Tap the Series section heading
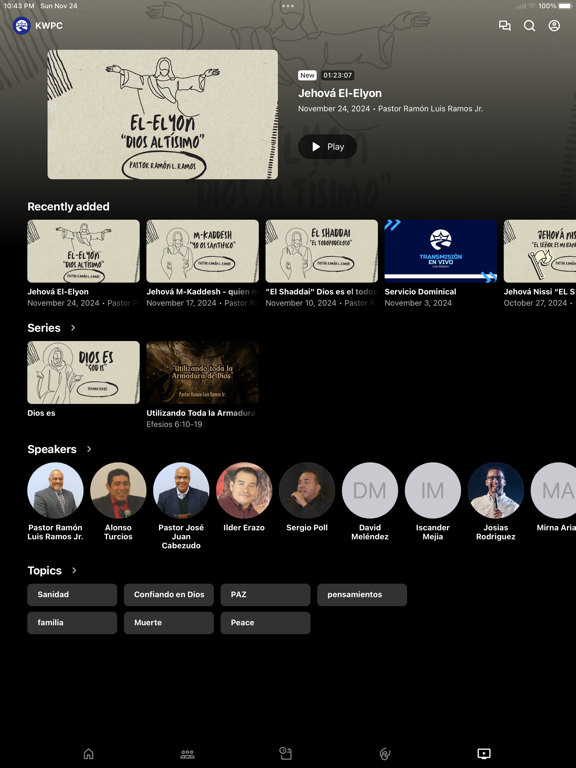 point(44,328)
